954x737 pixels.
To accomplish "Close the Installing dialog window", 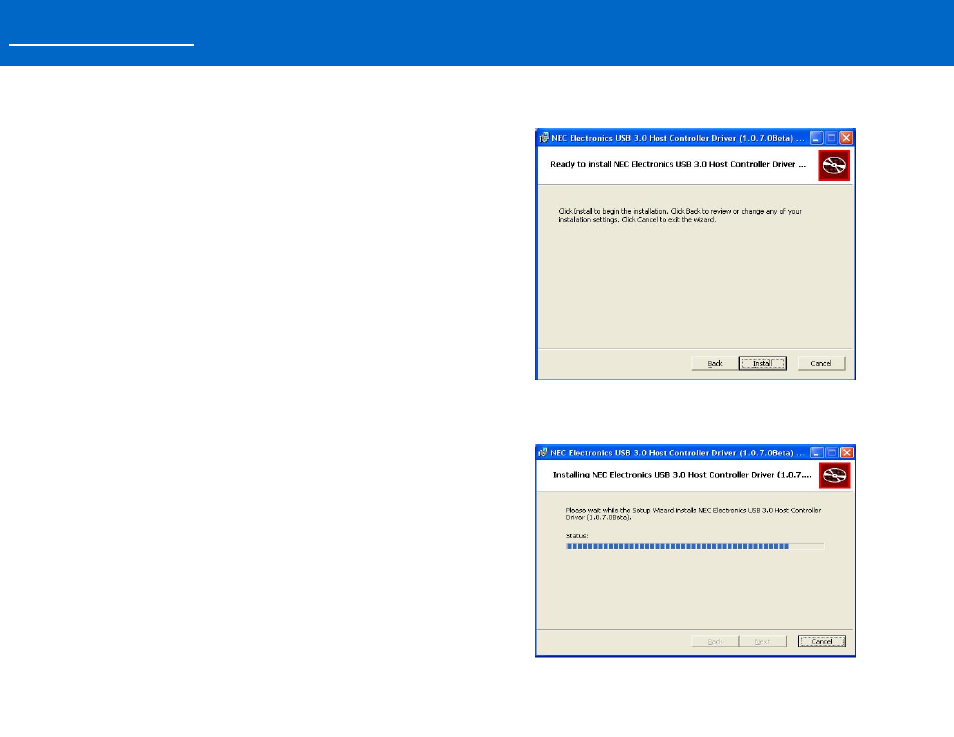I will click(x=846, y=452).
